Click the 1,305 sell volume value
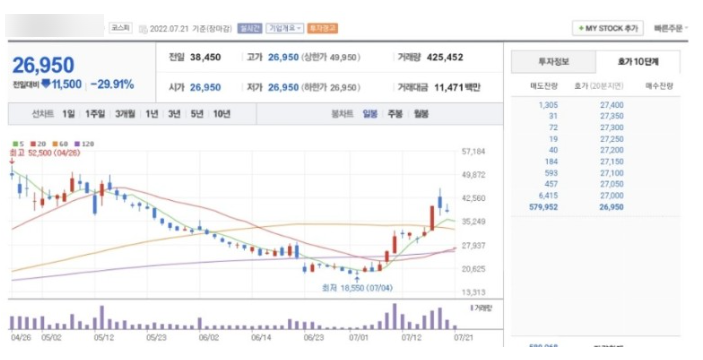The height and width of the screenshot is (360, 703). click(x=548, y=105)
